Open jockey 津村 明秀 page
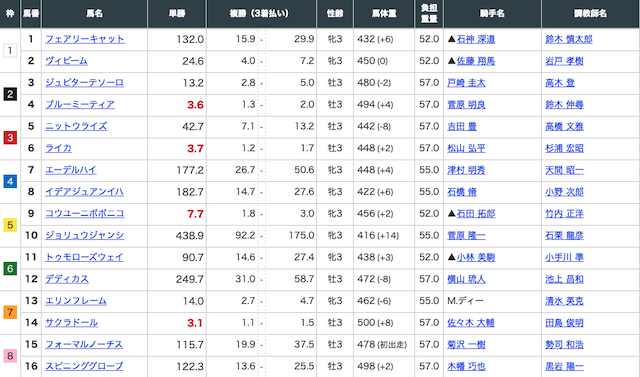640x377 pixels. coord(466,171)
